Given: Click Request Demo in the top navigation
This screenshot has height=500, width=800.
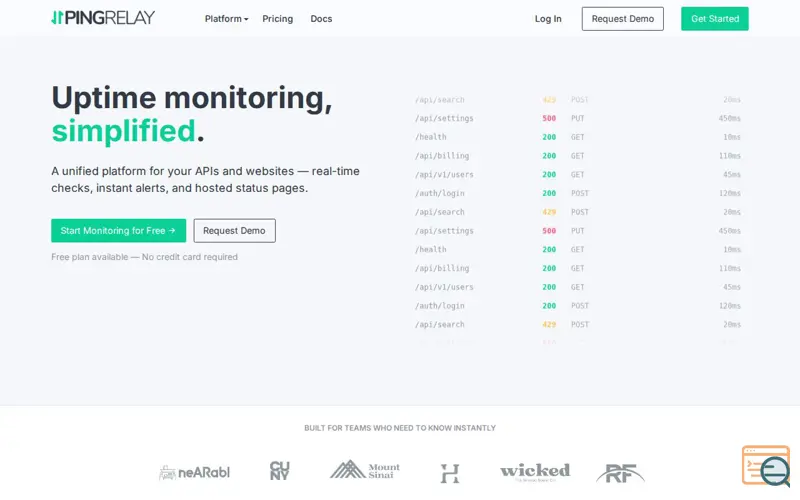Looking at the screenshot, I should (x=622, y=19).
